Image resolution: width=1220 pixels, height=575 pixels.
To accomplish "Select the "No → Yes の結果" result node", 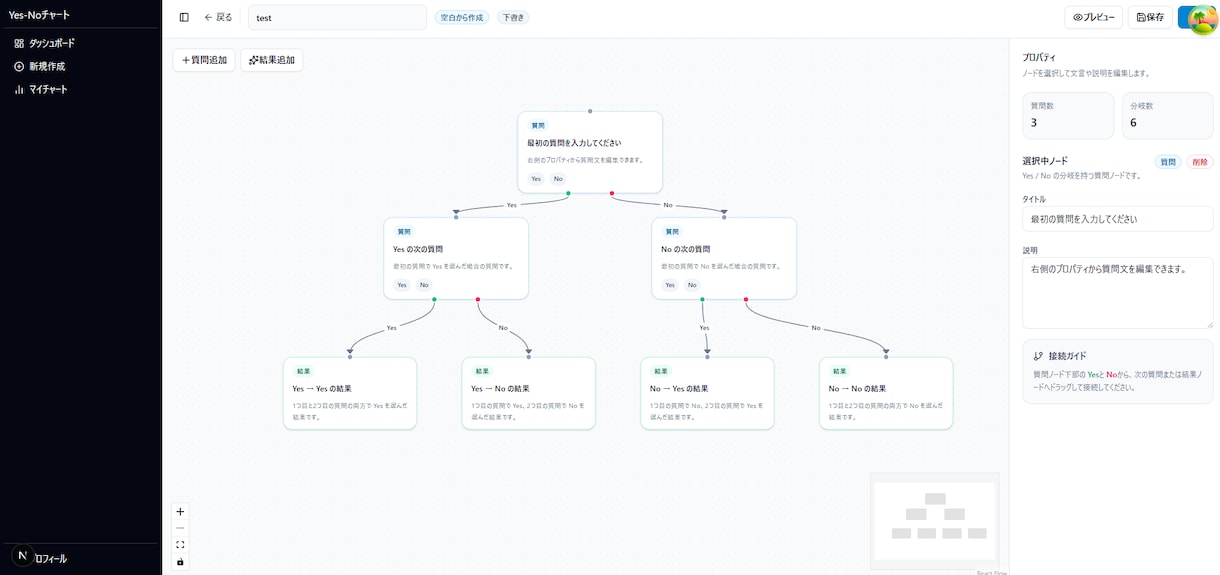I will [707, 393].
